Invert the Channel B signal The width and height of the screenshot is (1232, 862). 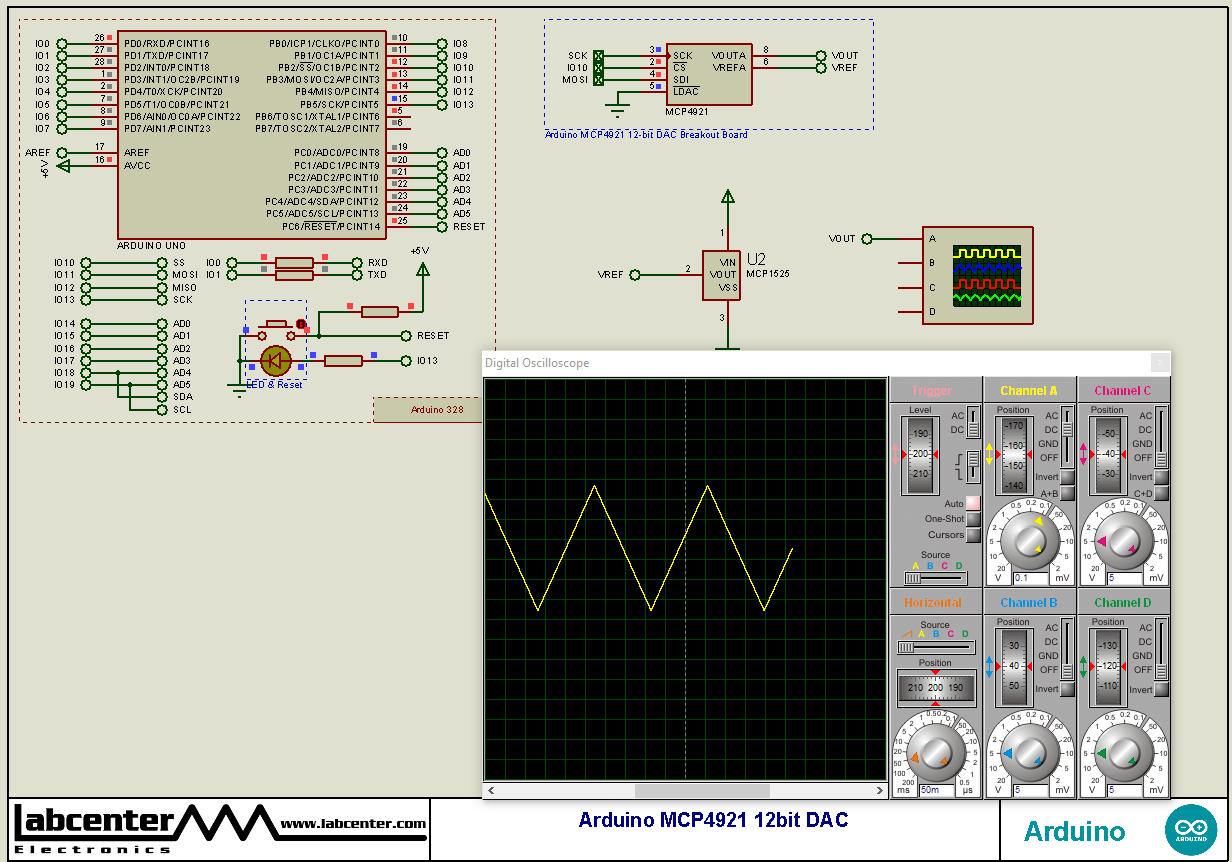1068,690
